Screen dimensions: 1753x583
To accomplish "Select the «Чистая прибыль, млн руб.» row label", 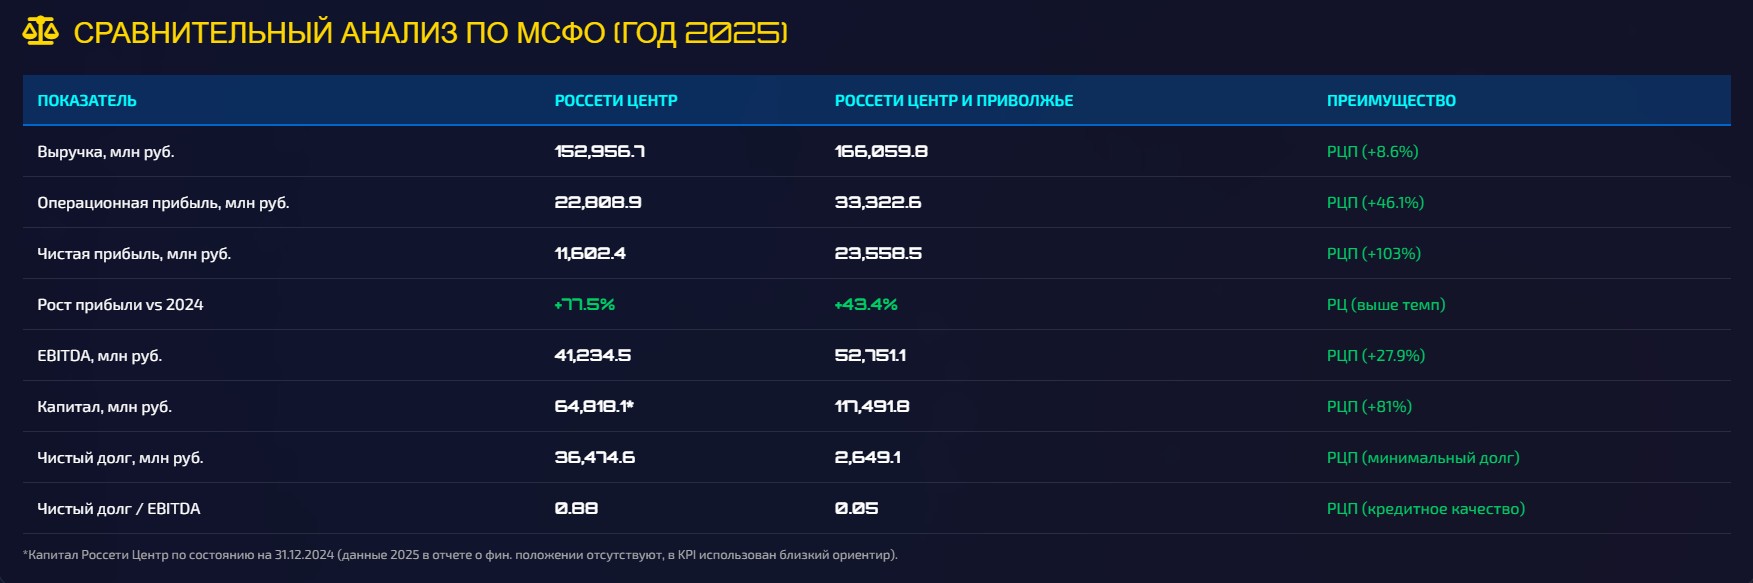I will click(134, 254).
